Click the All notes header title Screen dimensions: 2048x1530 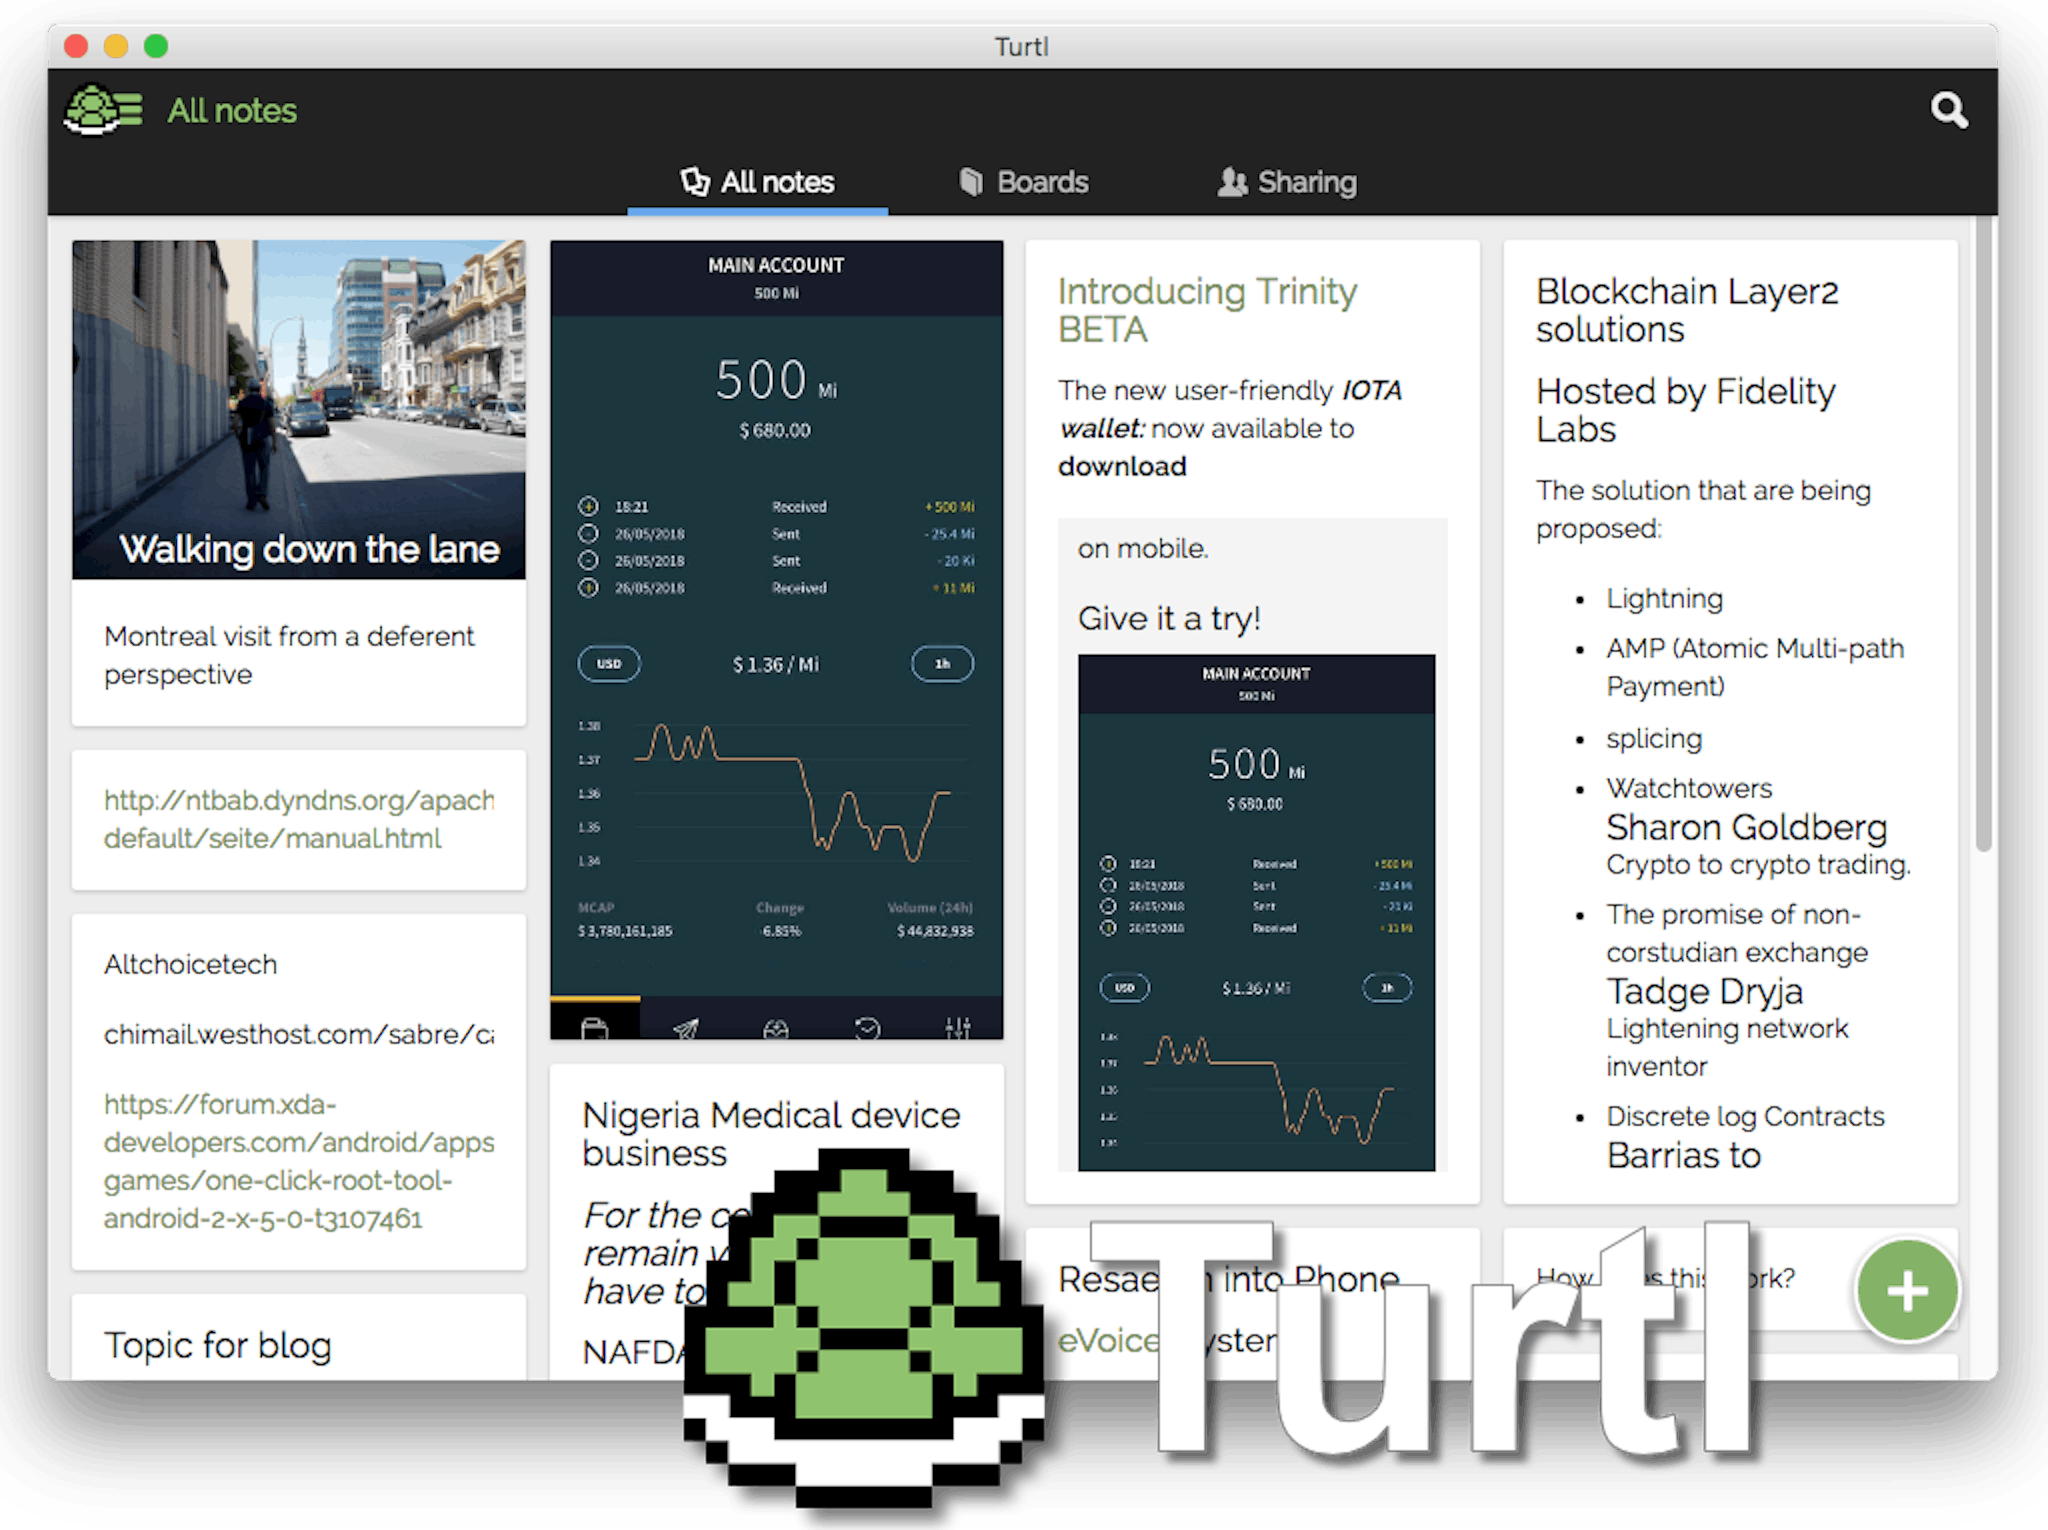[232, 110]
